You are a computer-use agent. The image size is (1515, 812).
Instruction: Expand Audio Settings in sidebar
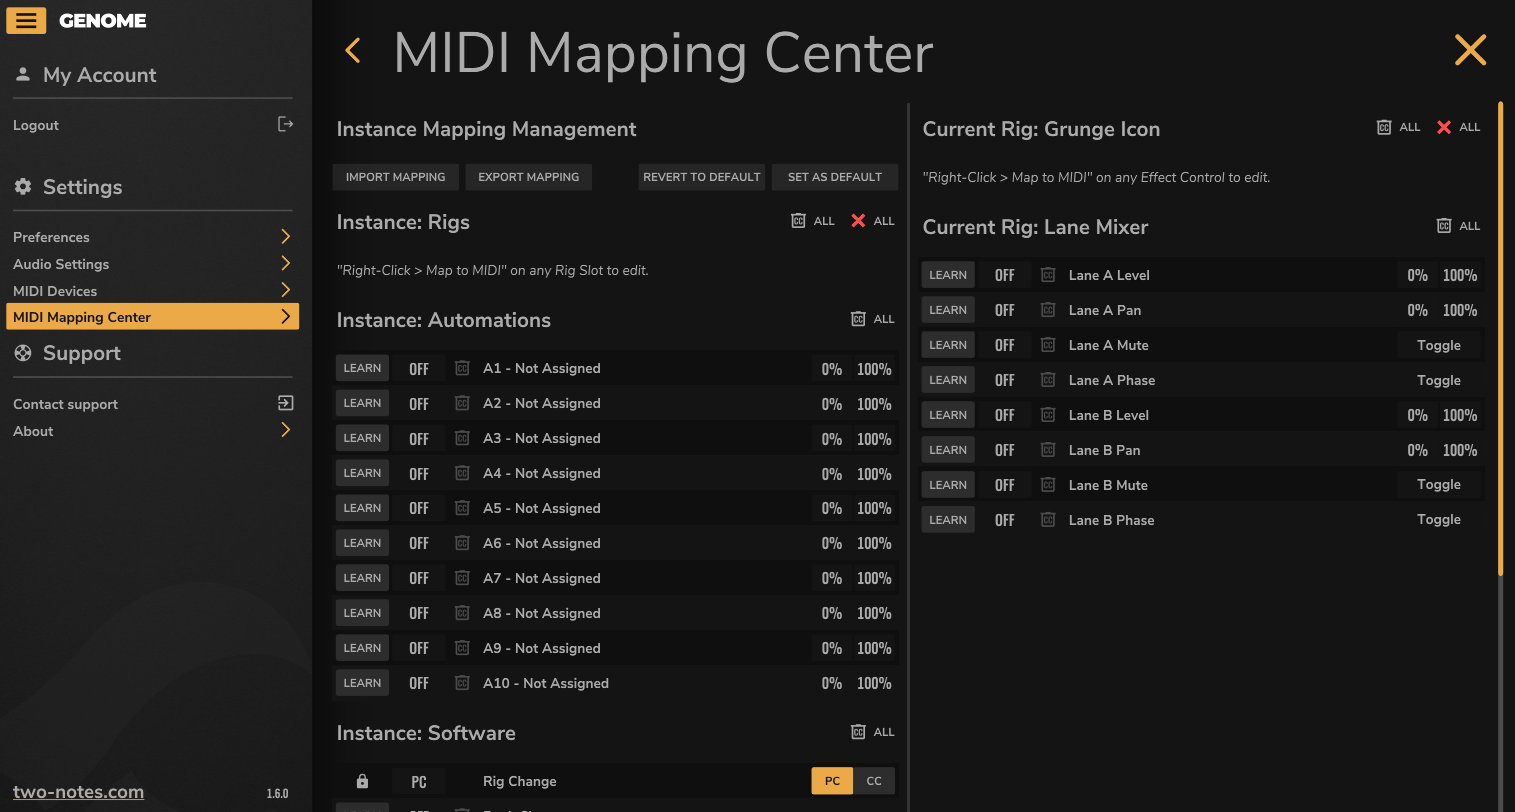click(285, 264)
